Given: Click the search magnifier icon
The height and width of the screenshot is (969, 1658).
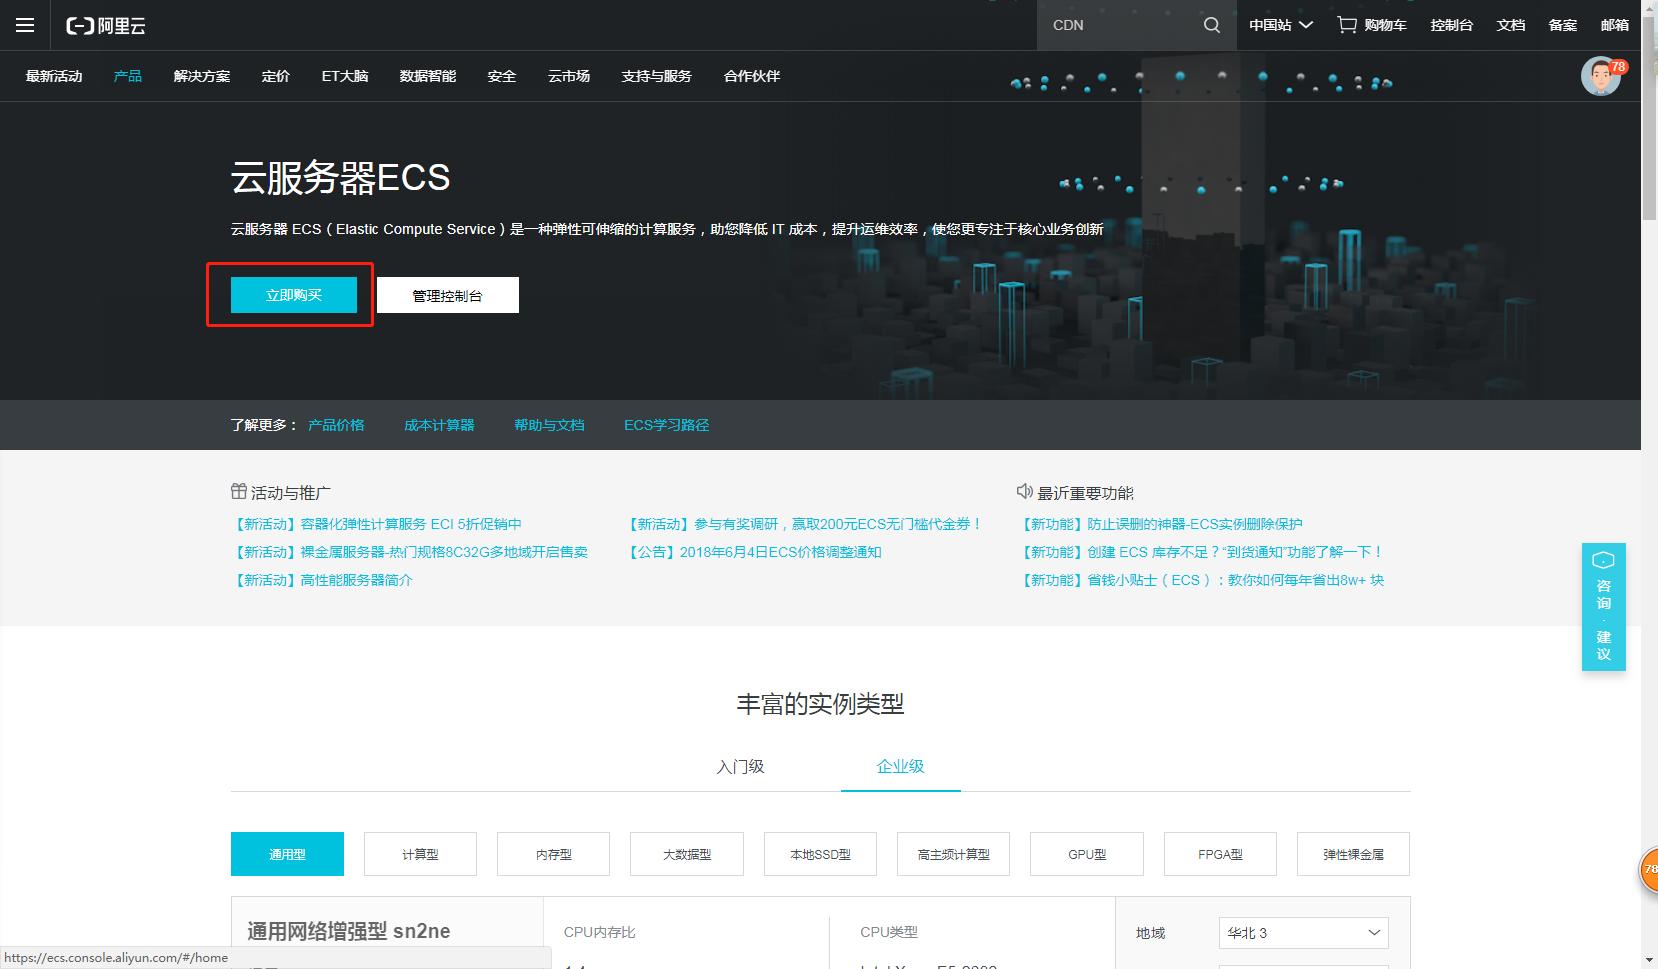Looking at the screenshot, I should click(1210, 24).
